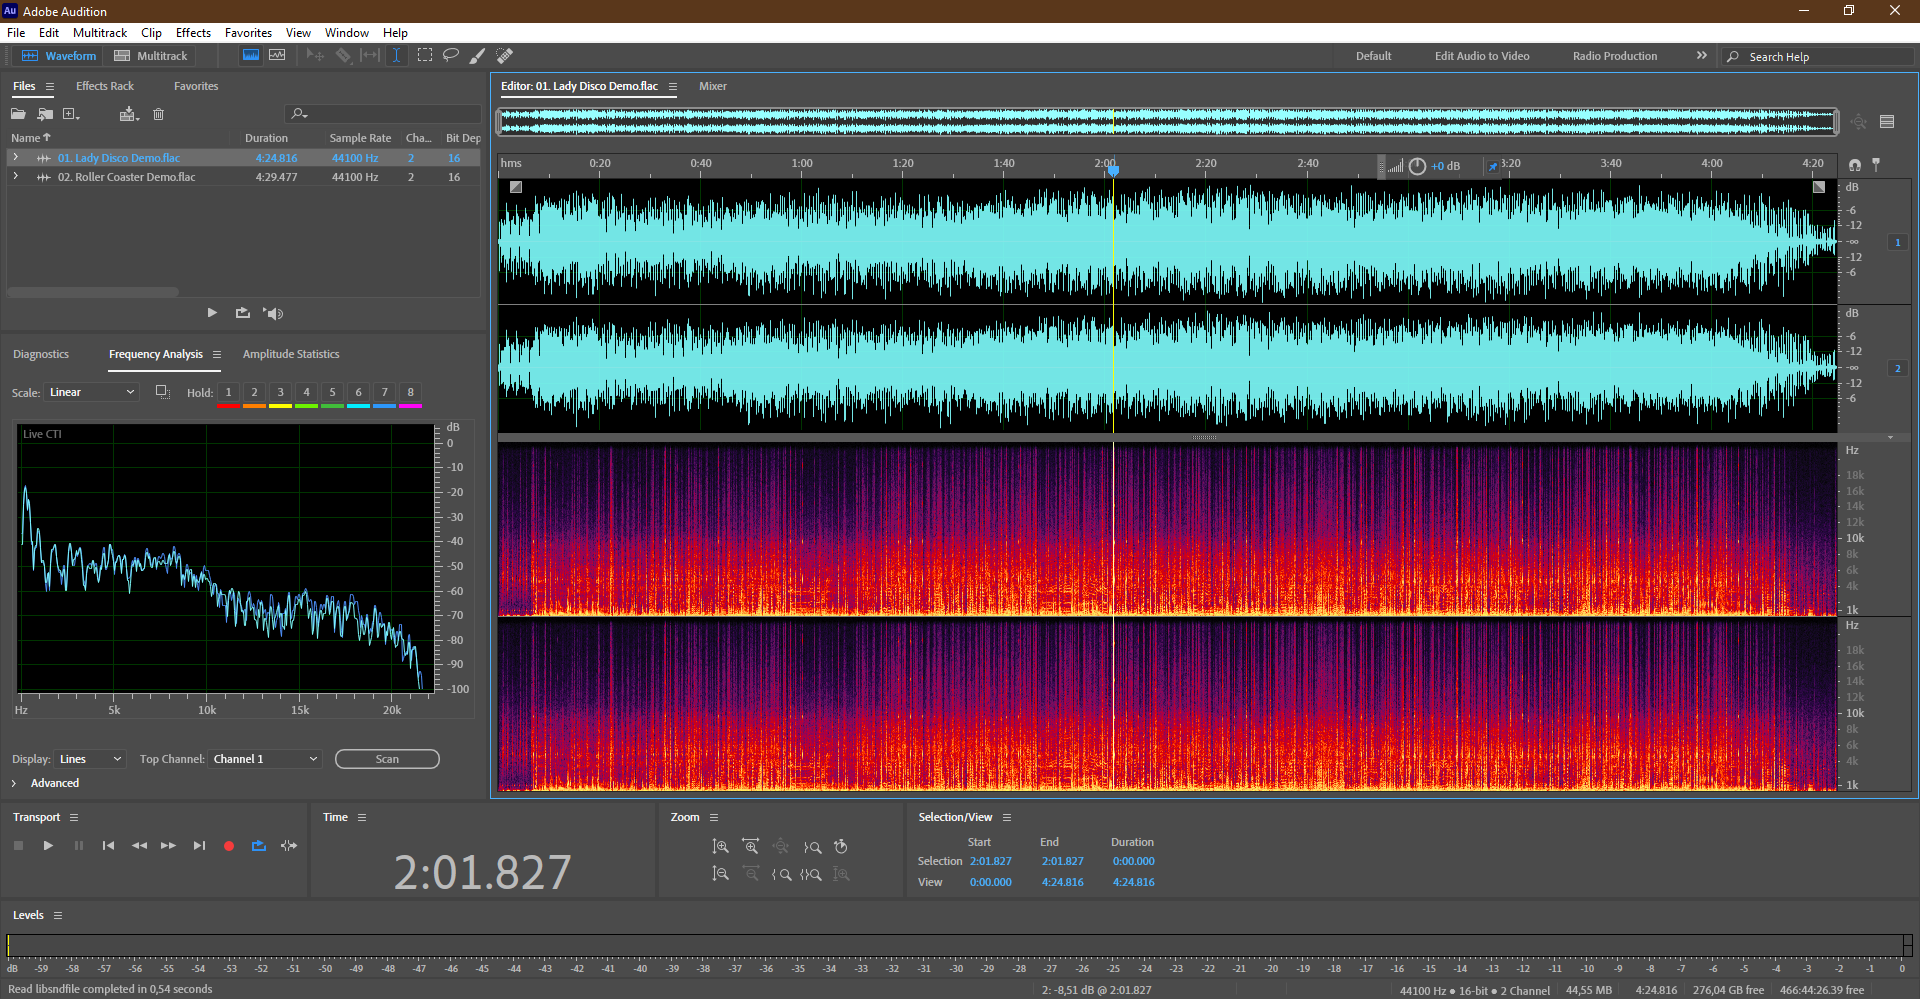Click the Scan button
1920x999 pixels.
[x=387, y=759]
